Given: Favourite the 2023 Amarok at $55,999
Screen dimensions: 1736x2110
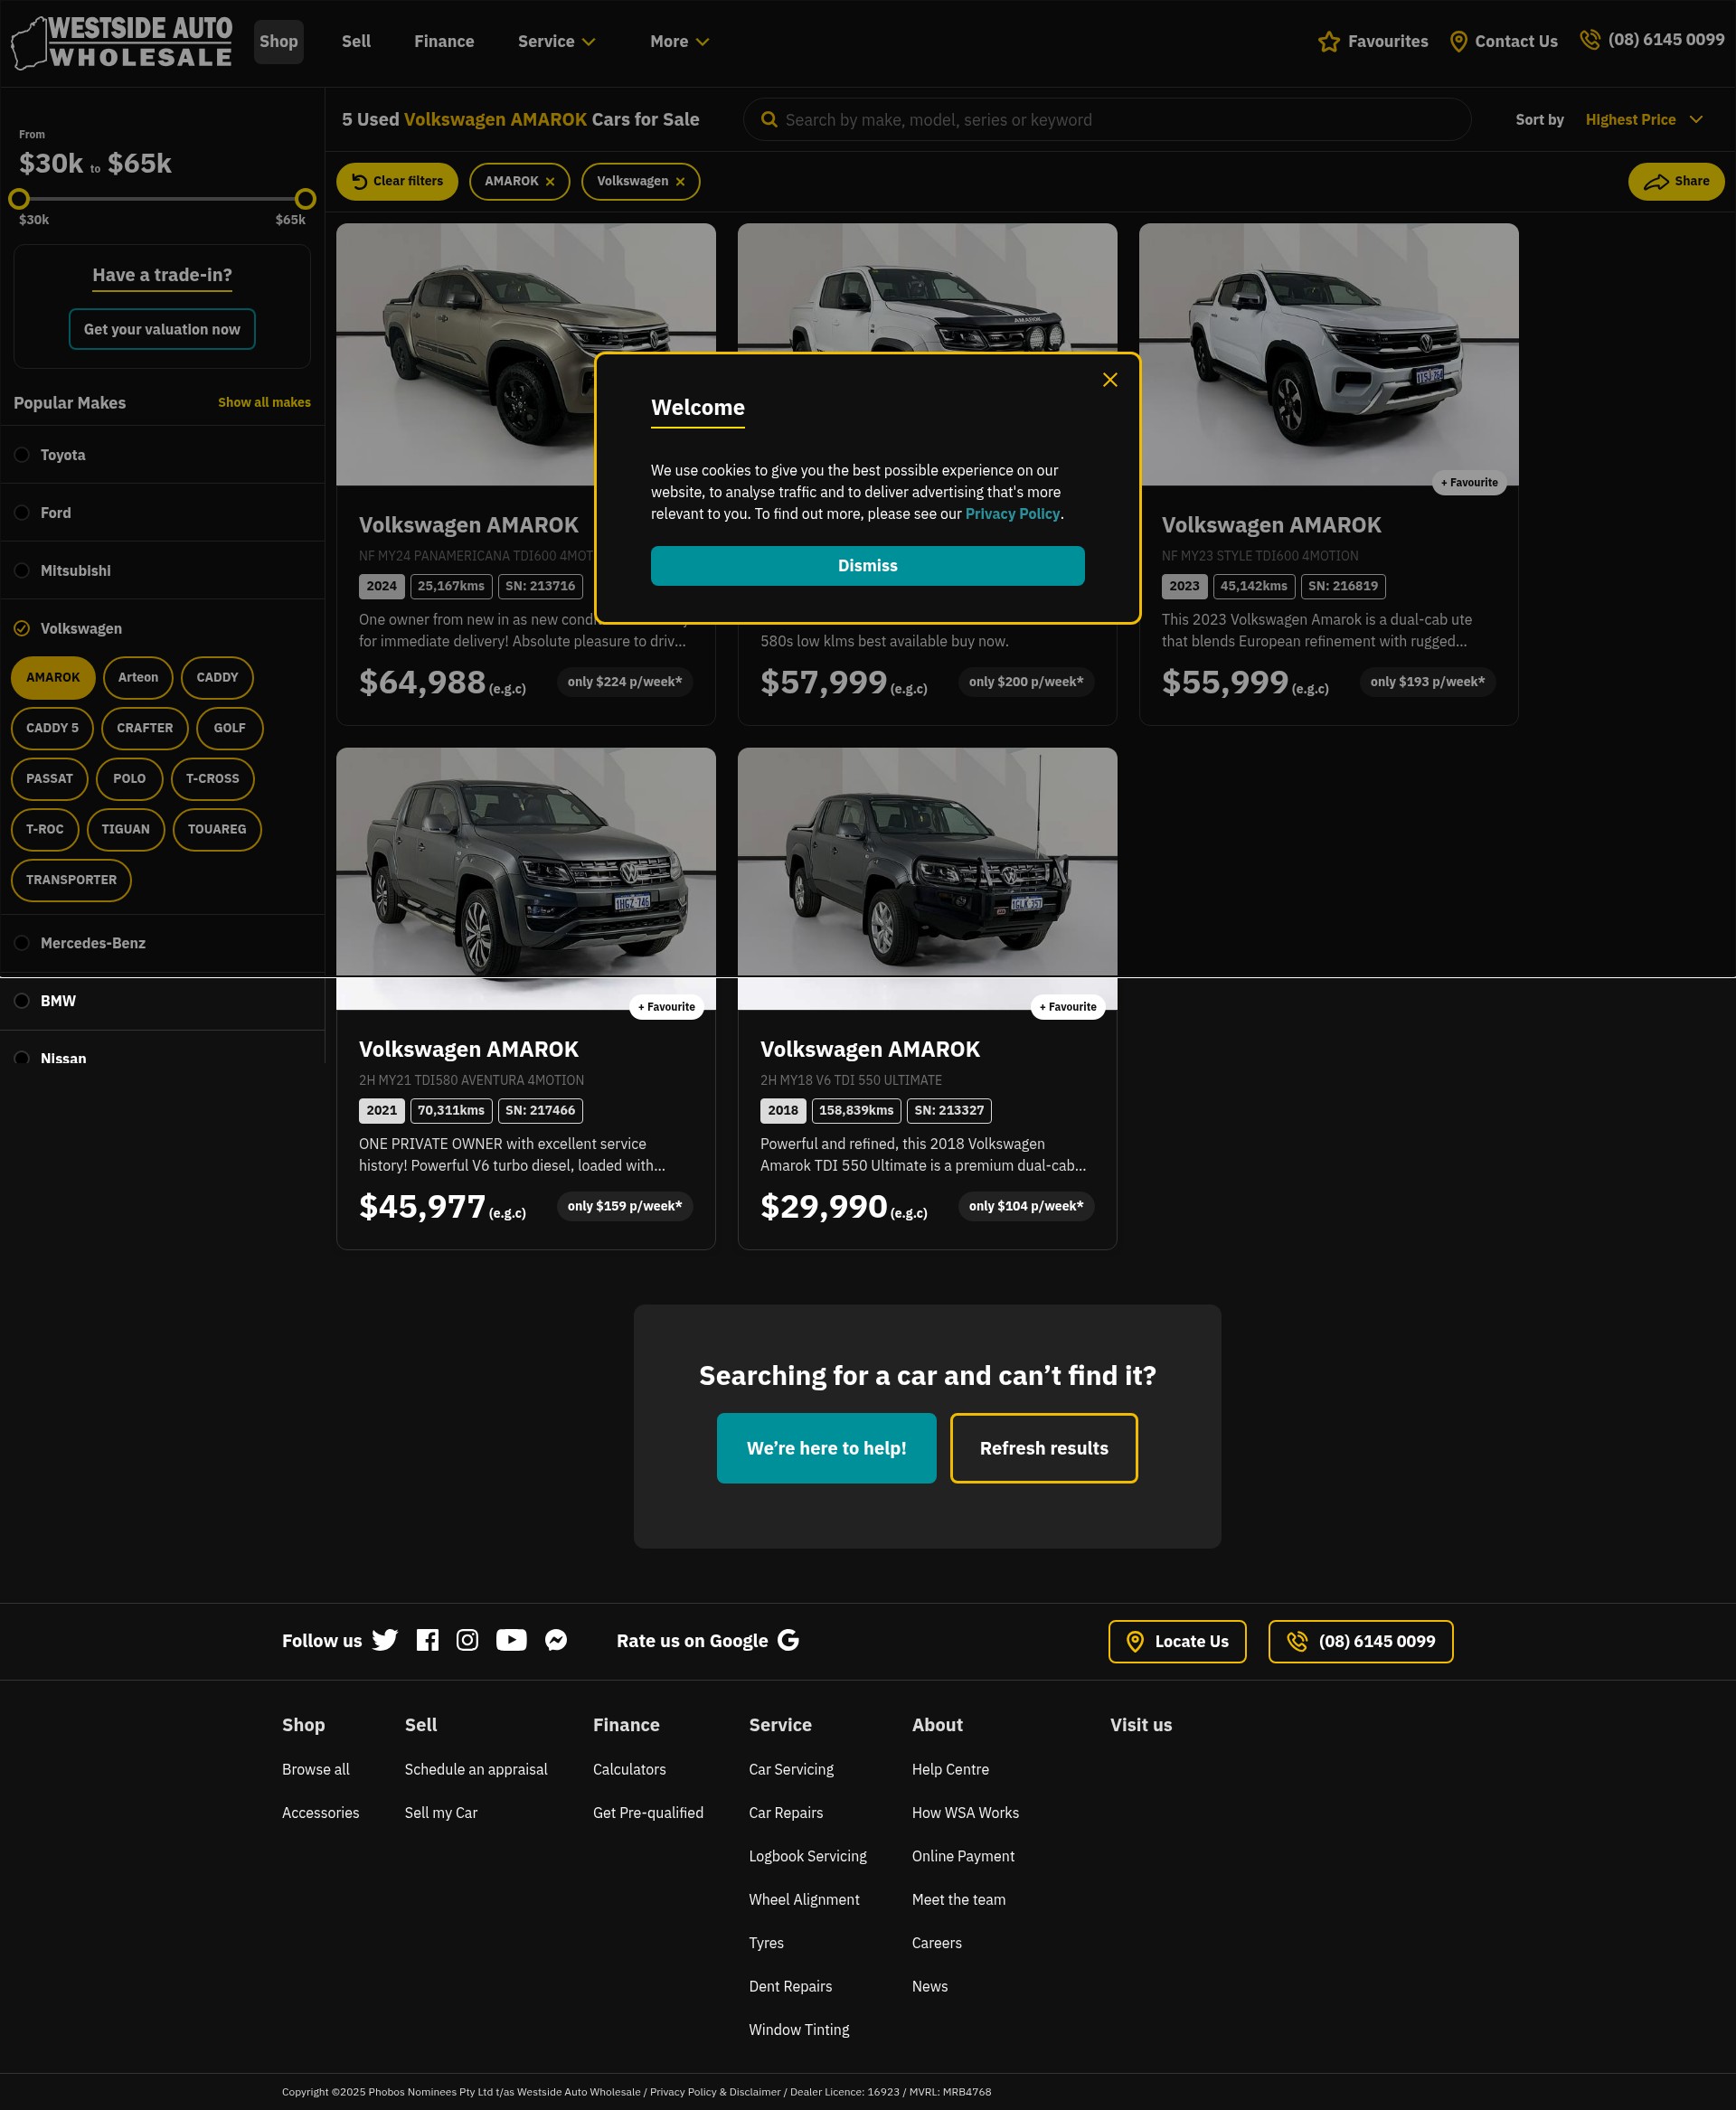Looking at the screenshot, I should click(1470, 483).
